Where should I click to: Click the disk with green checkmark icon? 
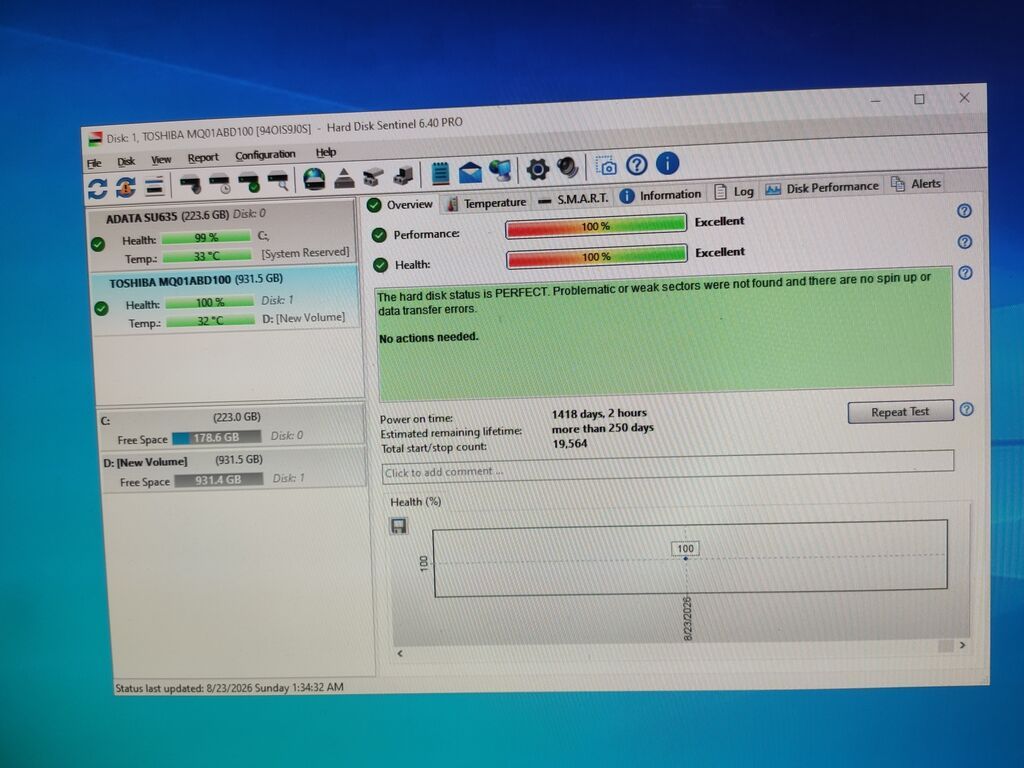(249, 182)
